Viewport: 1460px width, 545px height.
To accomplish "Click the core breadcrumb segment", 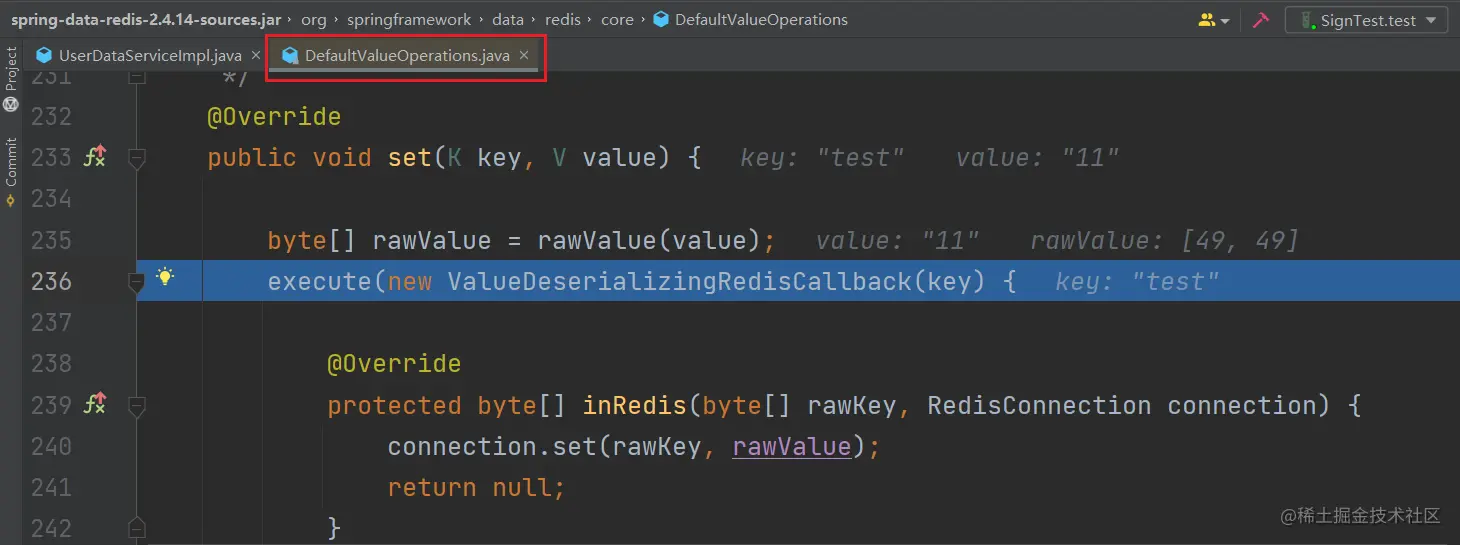I will (x=617, y=20).
